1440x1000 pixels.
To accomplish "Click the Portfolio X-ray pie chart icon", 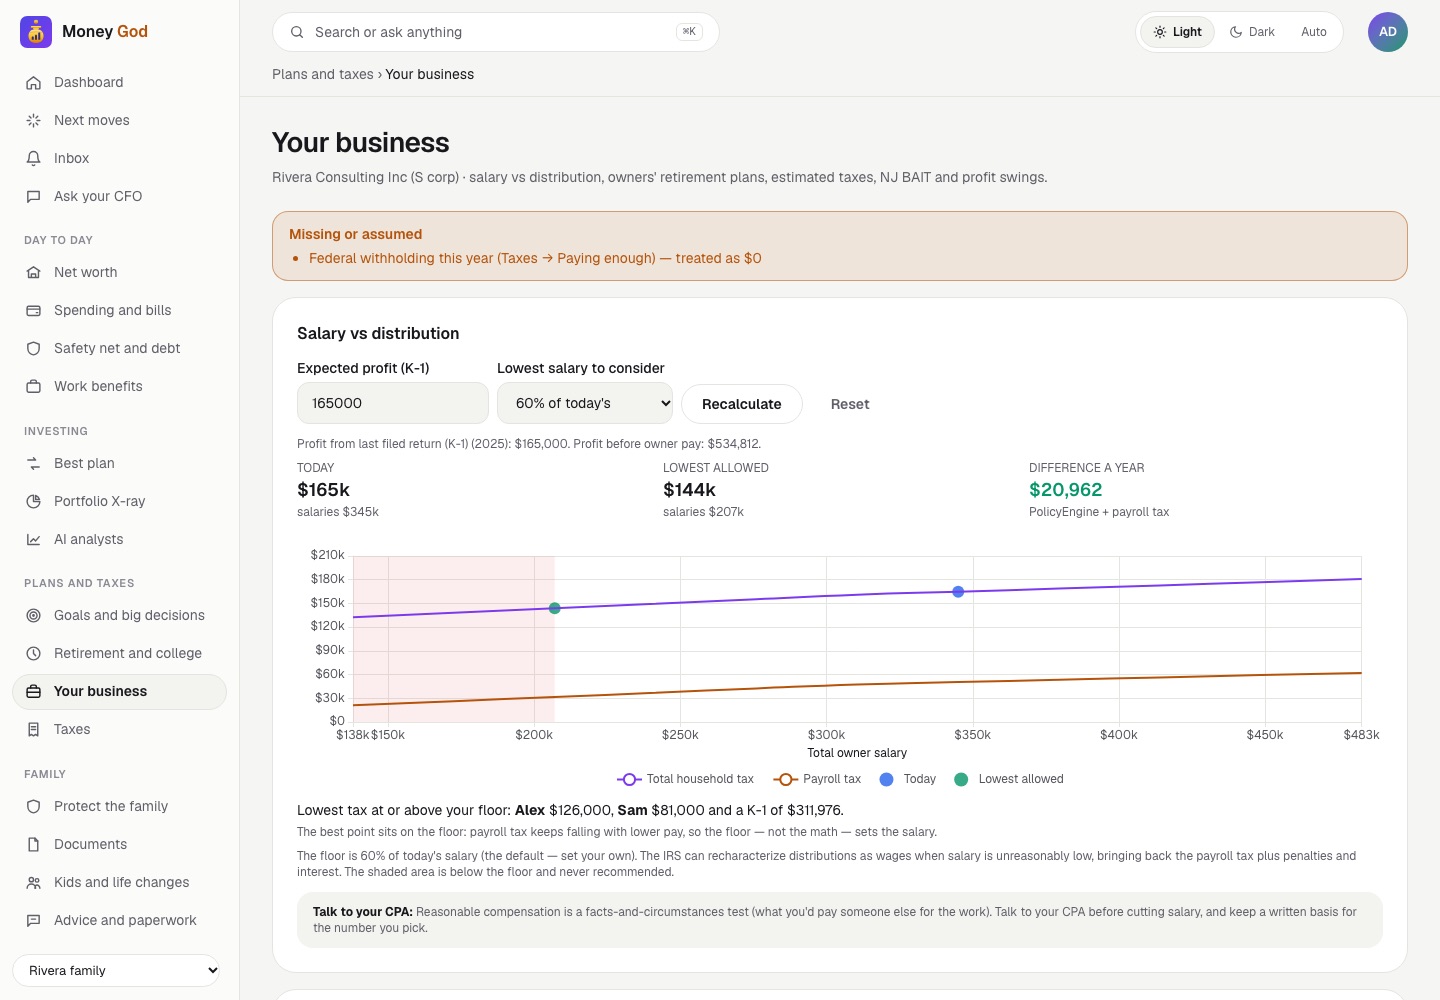I will coord(33,501).
